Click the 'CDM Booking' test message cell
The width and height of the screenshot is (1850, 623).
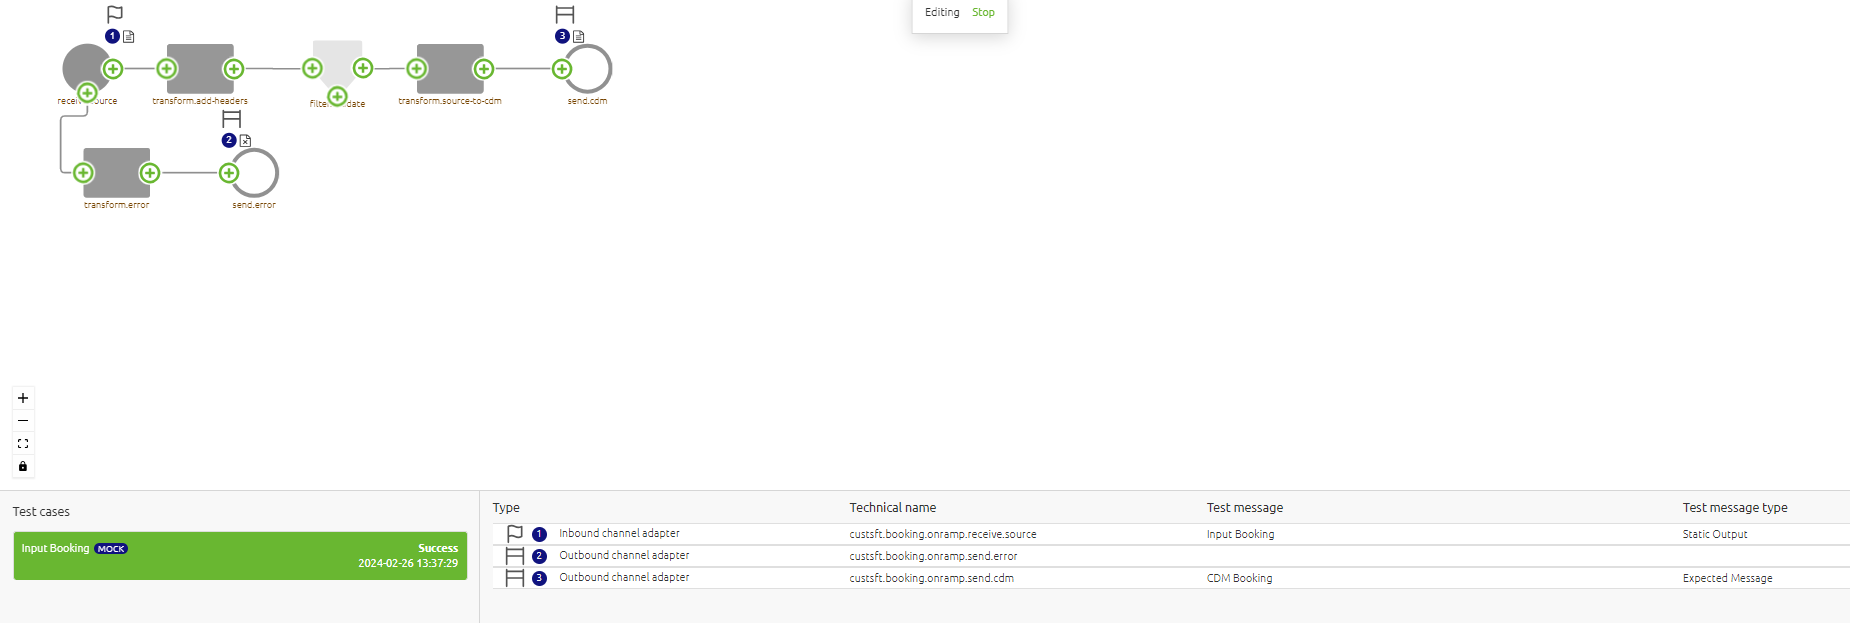coord(1239,579)
